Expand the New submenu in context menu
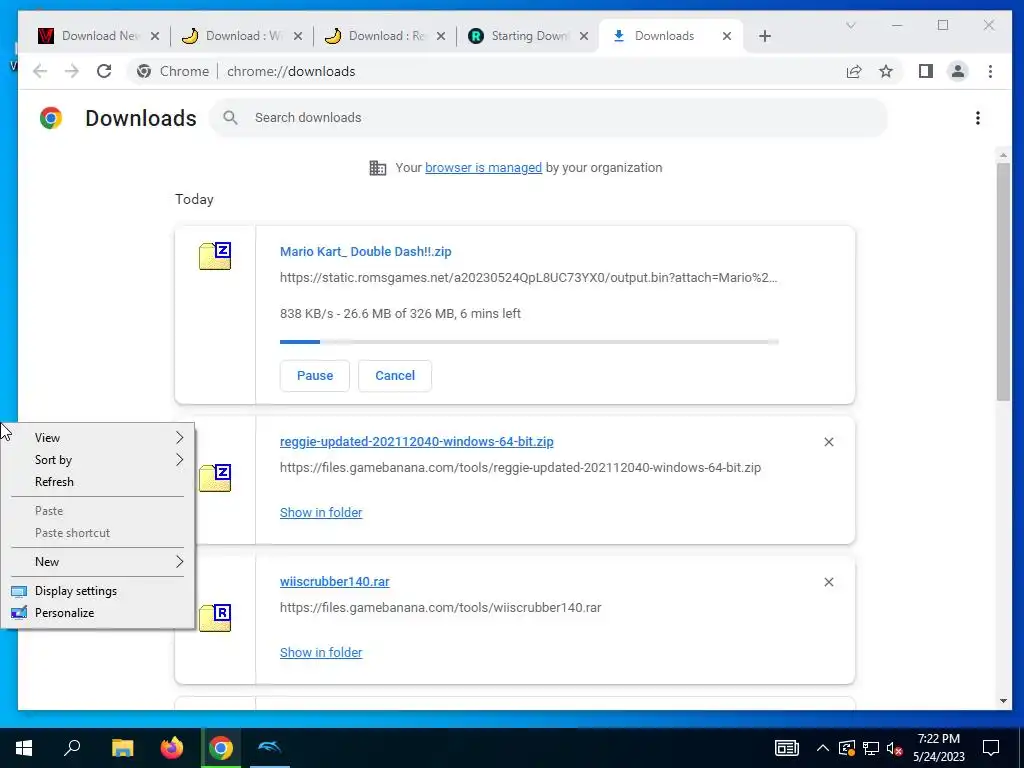This screenshot has height=768, width=1024. pyautogui.click(x=97, y=562)
